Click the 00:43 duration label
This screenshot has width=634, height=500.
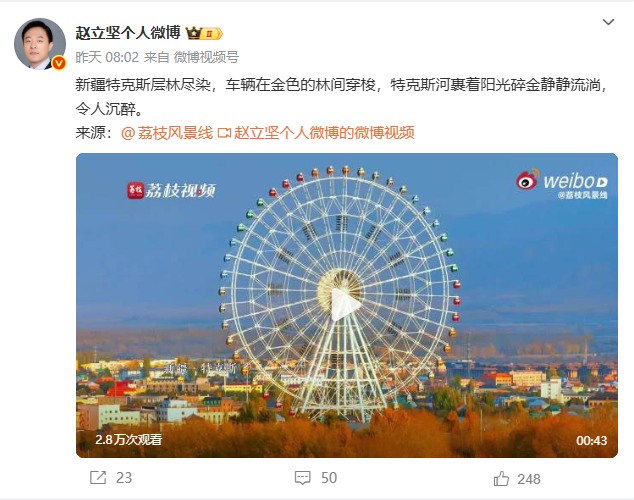point(592,440)
